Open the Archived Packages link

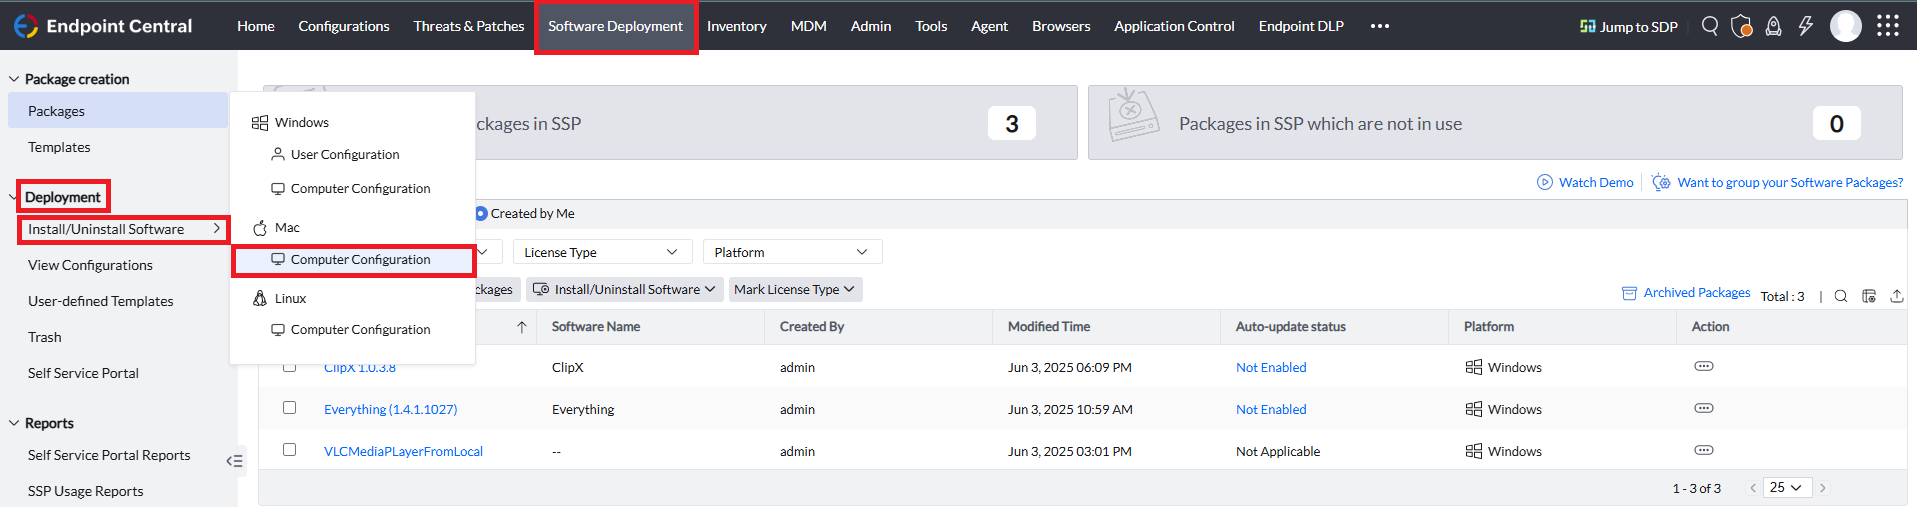click(x=1696, y=293)
